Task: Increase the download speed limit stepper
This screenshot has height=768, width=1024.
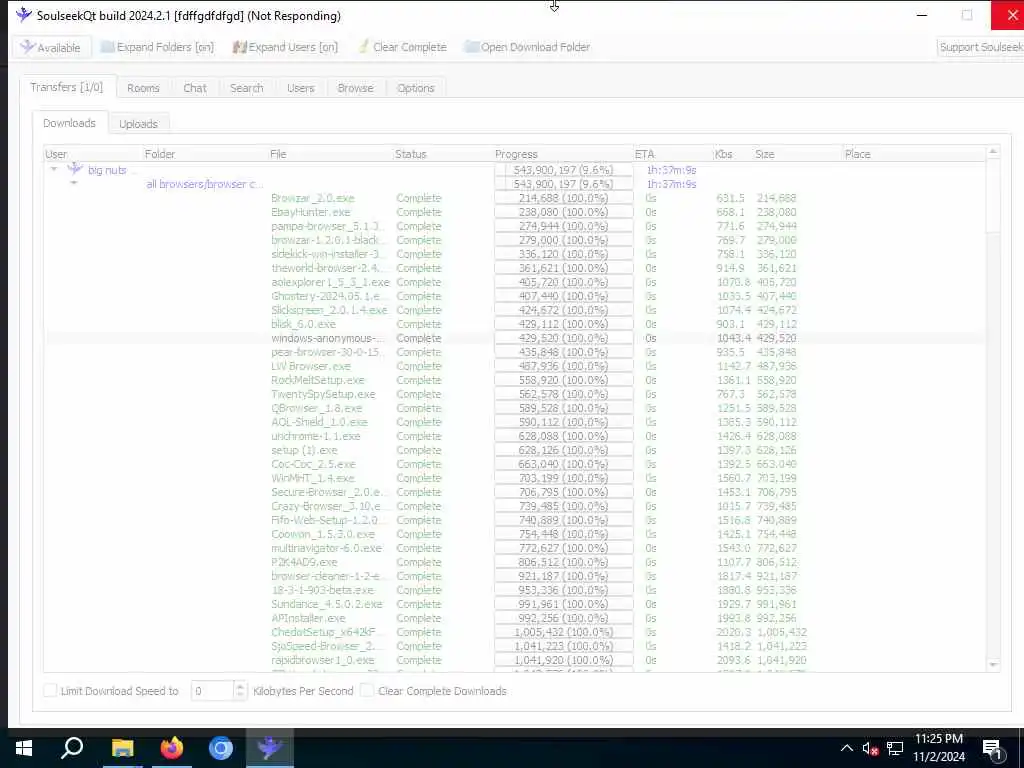Action: pos(240,686)
